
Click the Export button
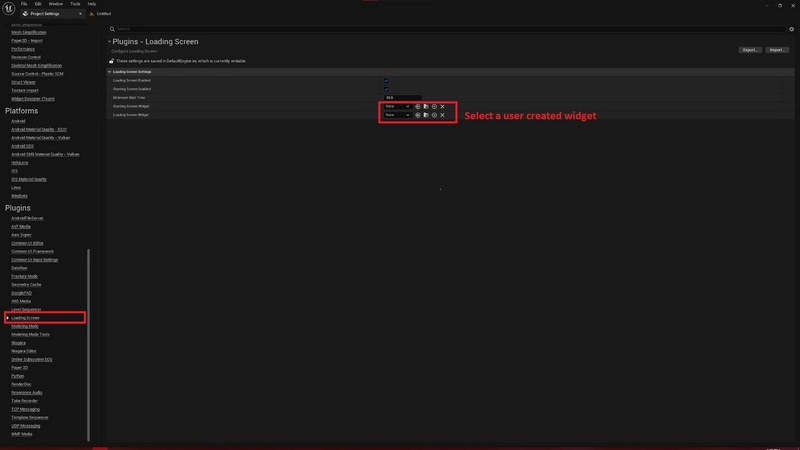[x=750, y=49]
